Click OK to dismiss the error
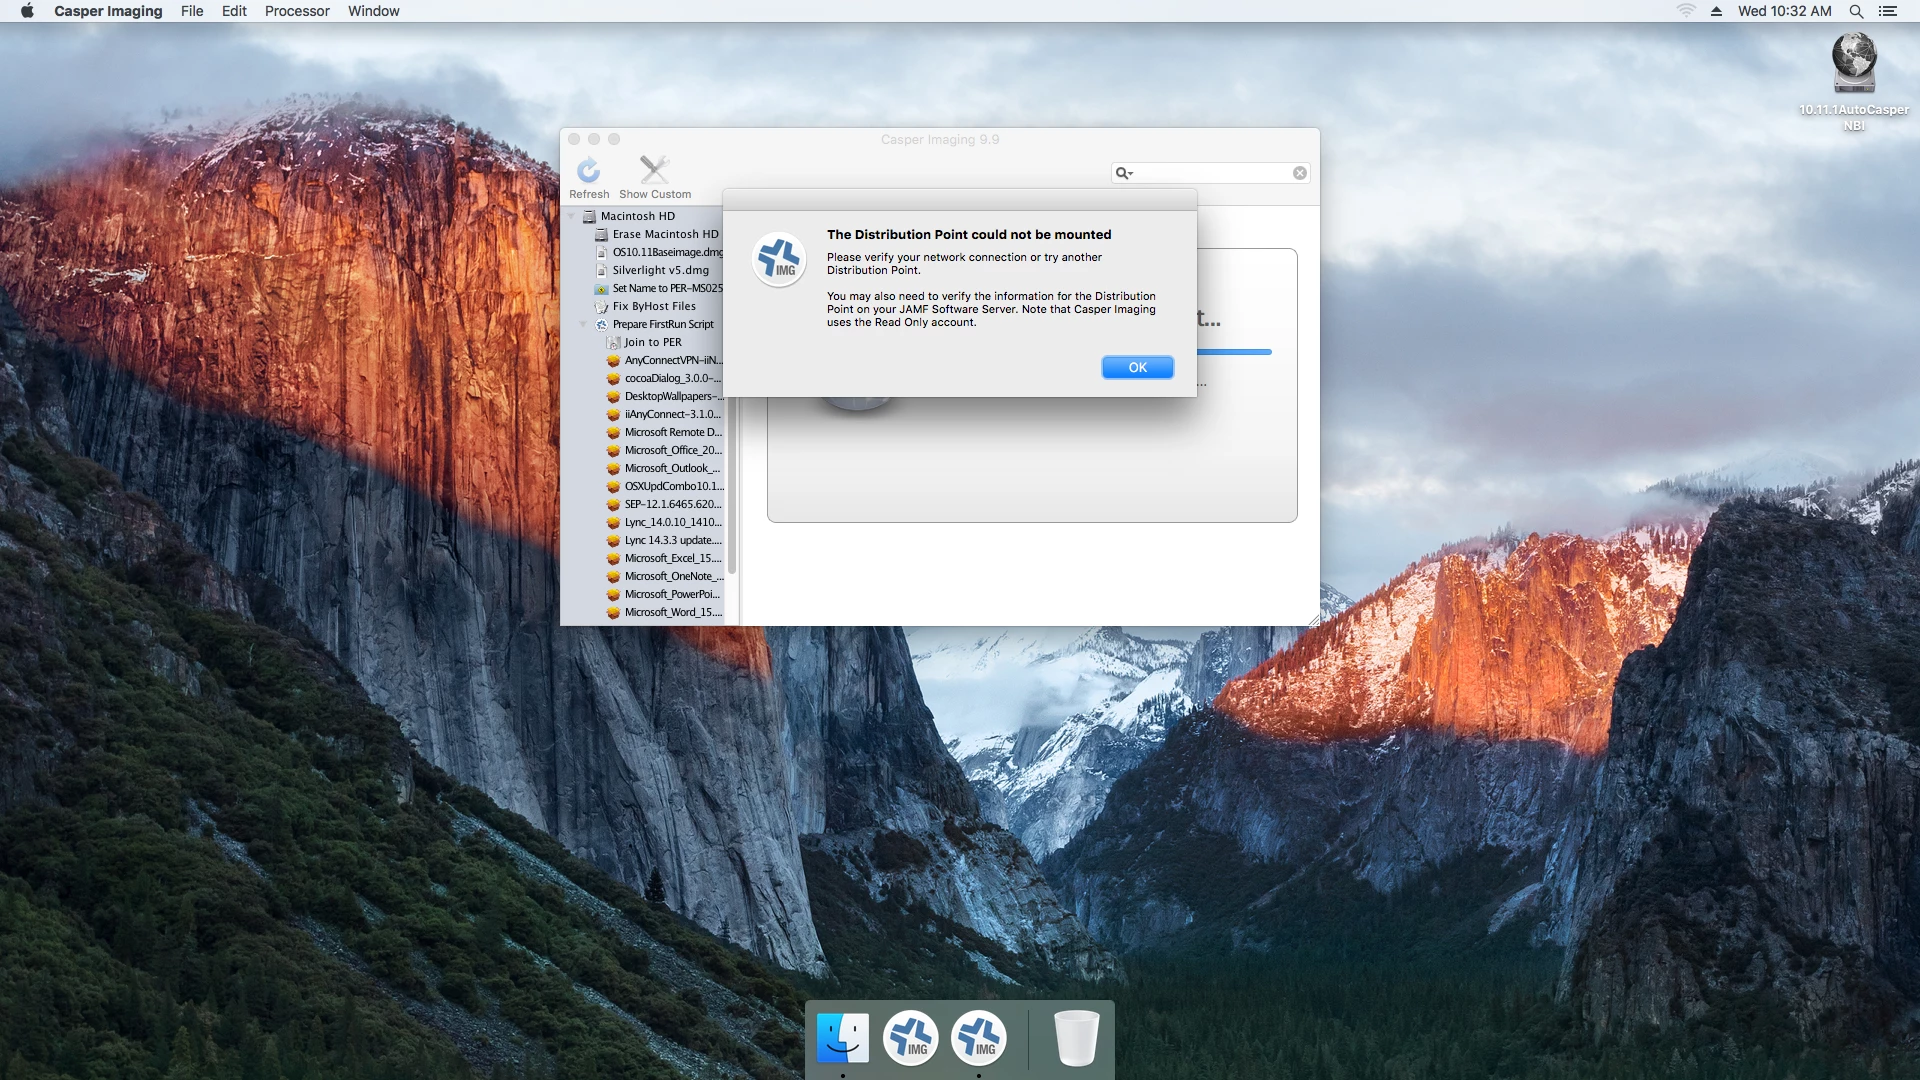This screenshot has height=1080, width=1920. point(1137,367)
